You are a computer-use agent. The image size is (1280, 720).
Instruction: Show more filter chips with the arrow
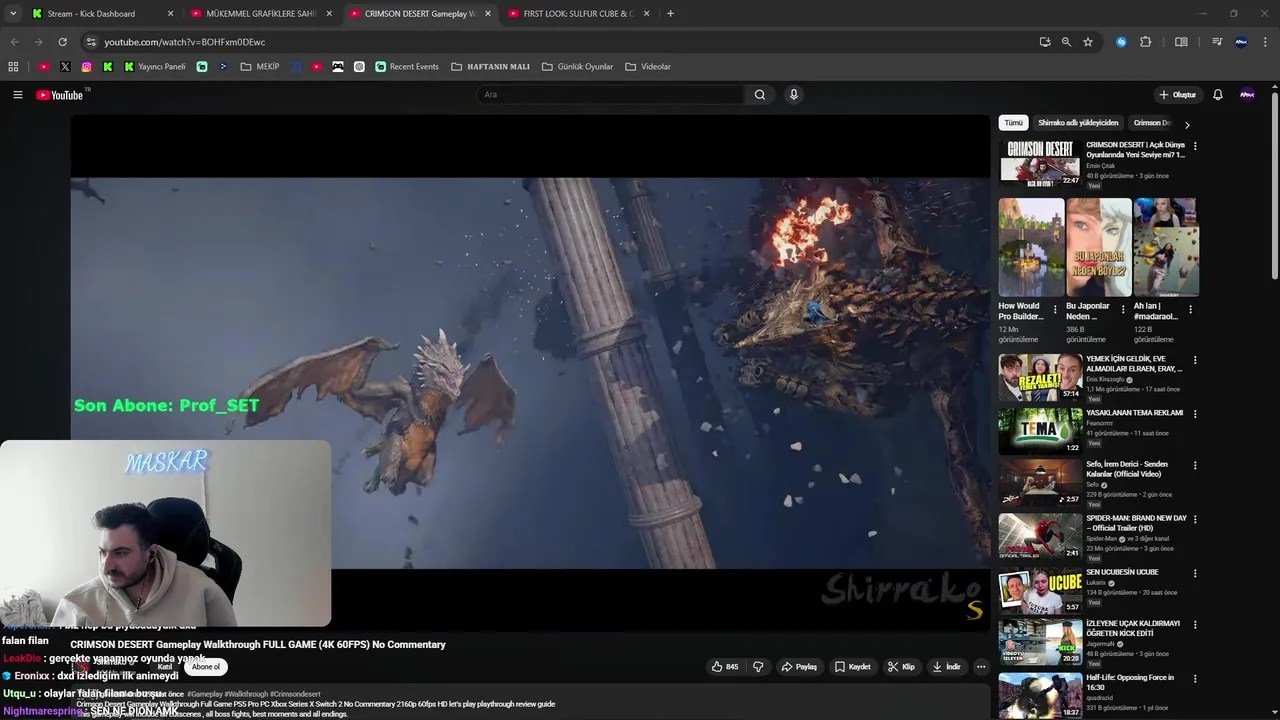[1187, 125]
